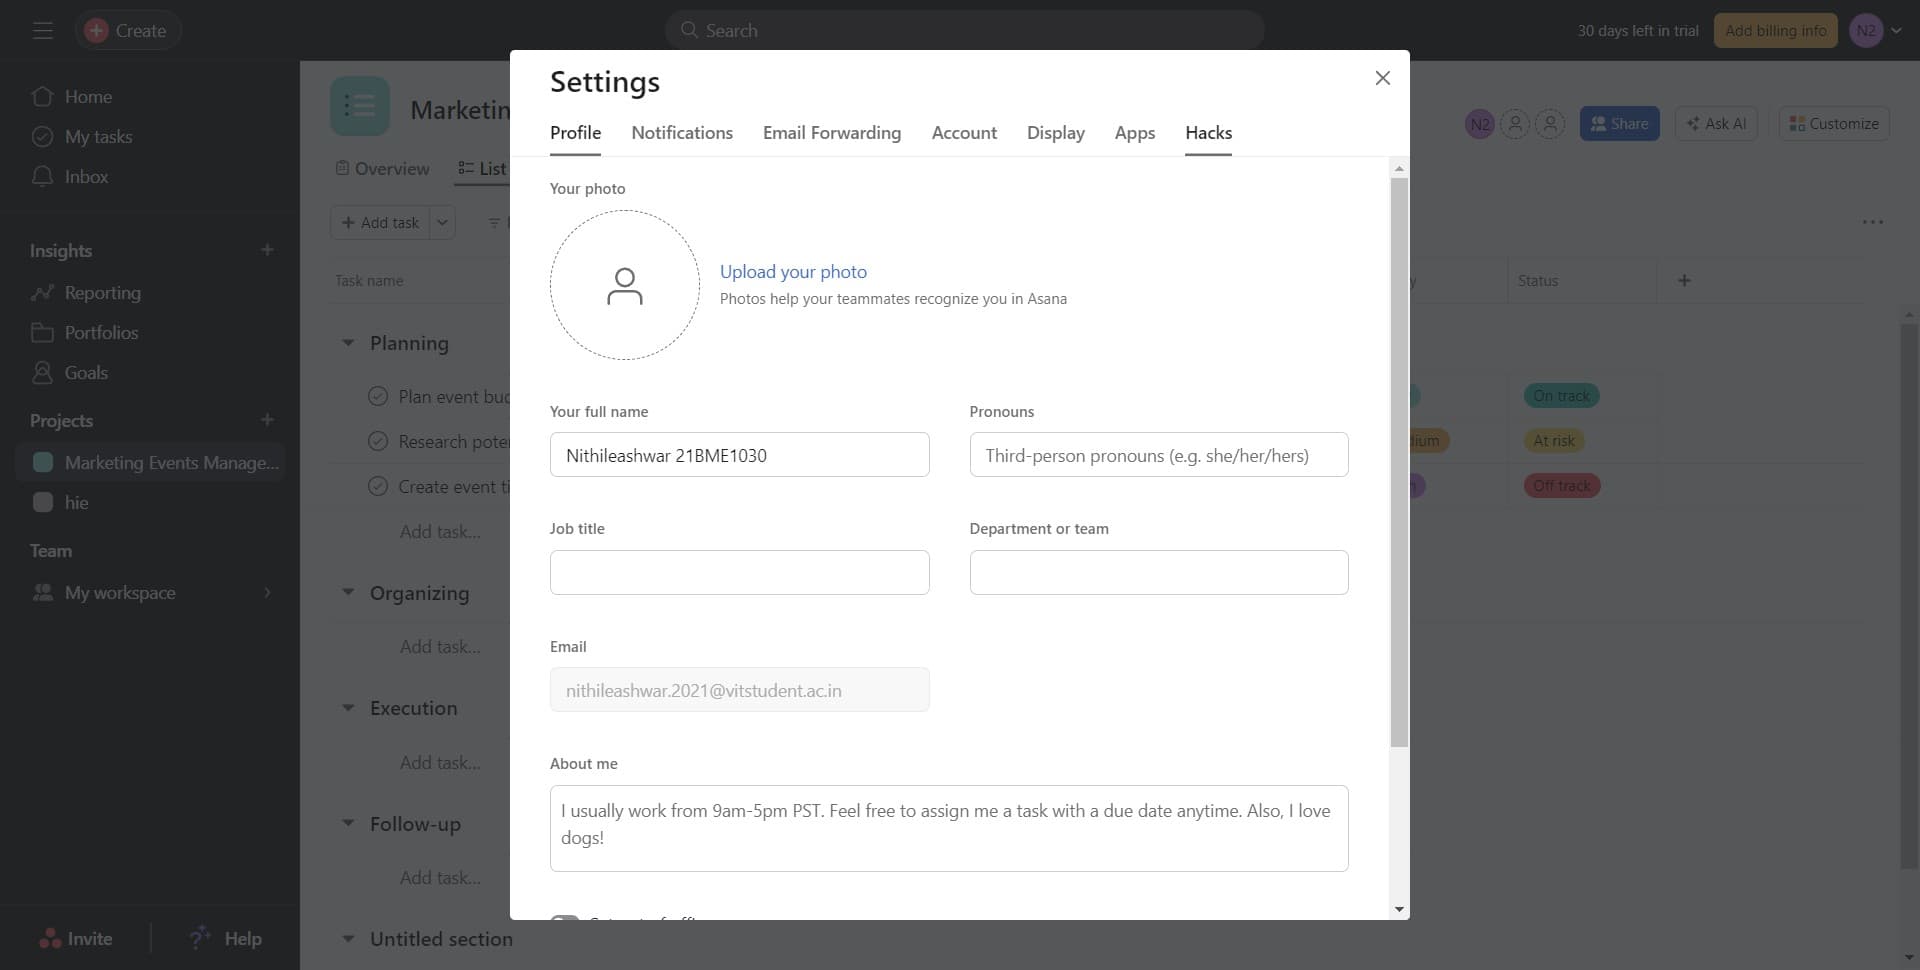Image resolution: width=1920 pixels, height=970 pixels.
Task: Open the Customize panel
Action: (x=1833, y=123)
